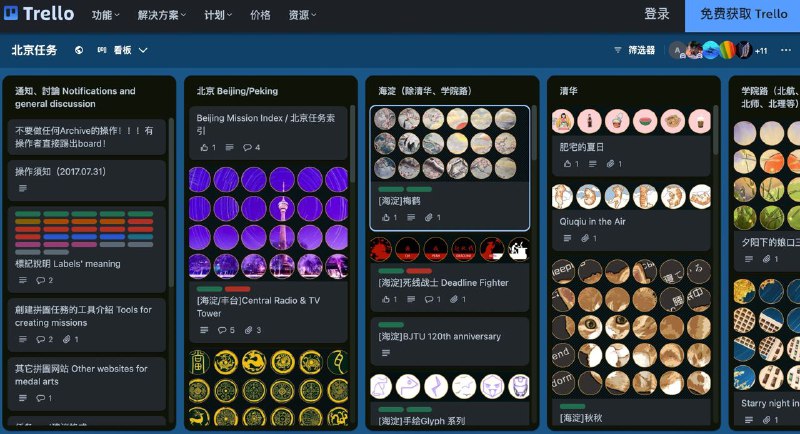Click the 北京 Beijing/Peking list header

tap(237, 91)
